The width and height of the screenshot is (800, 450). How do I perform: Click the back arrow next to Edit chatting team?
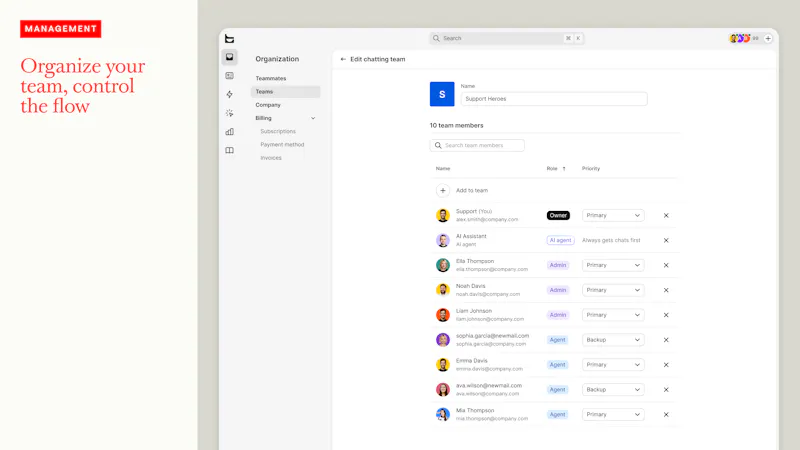343,59
